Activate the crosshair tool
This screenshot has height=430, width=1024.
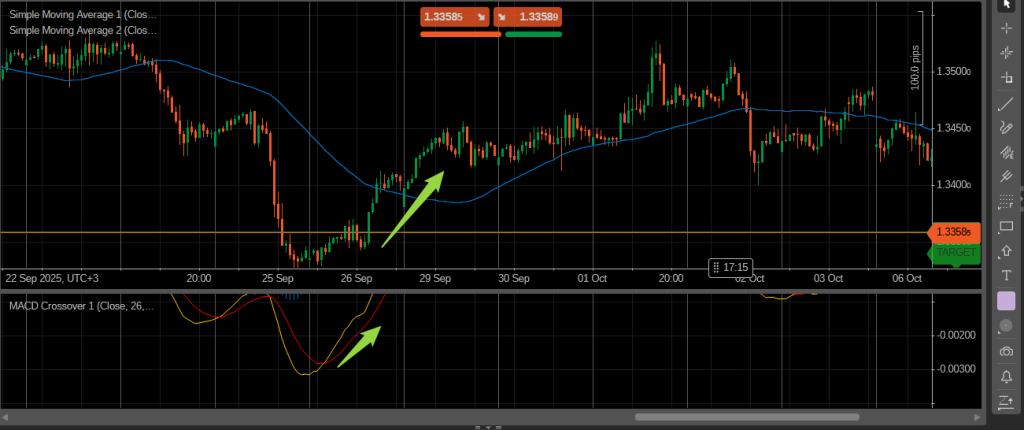(x=1005, y=29)
